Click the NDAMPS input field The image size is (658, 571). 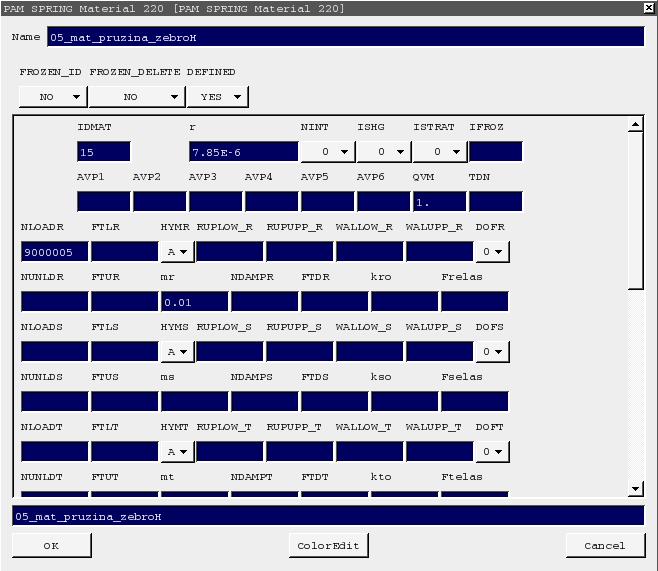click(265, 402)
